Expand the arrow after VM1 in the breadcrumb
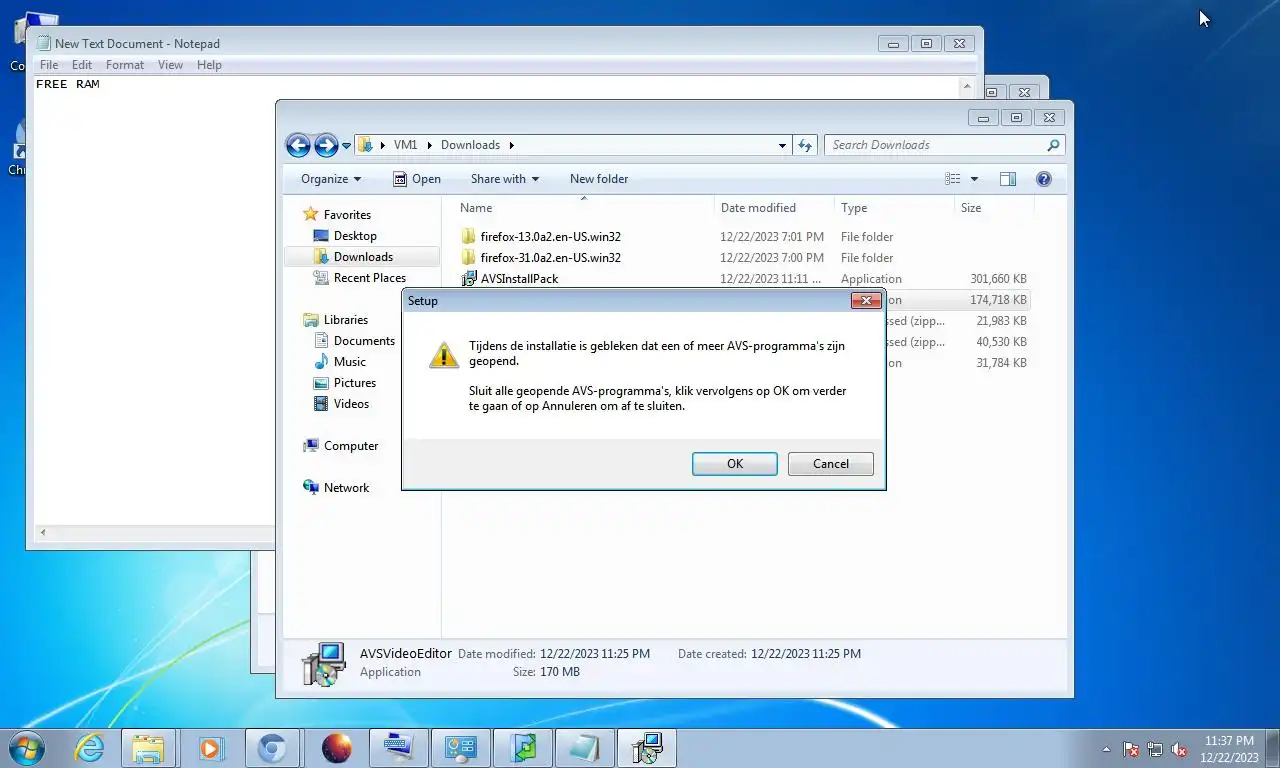 point(429,145)
